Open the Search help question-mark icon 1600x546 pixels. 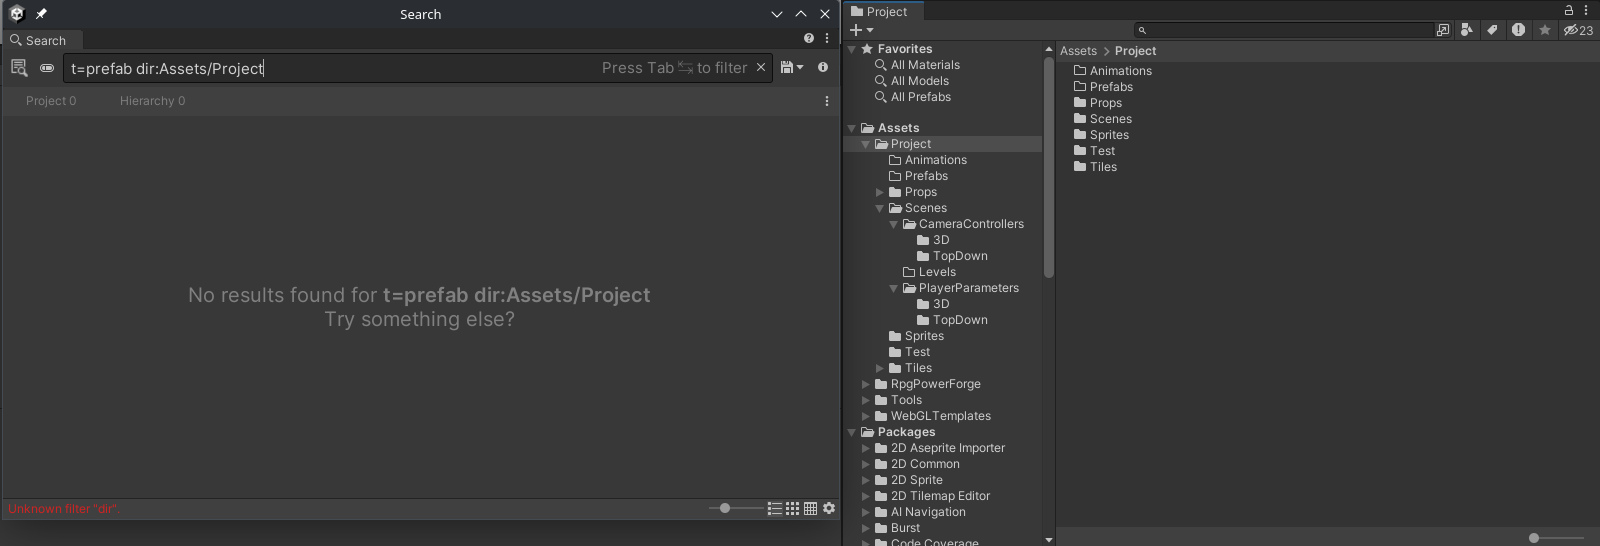808,39
